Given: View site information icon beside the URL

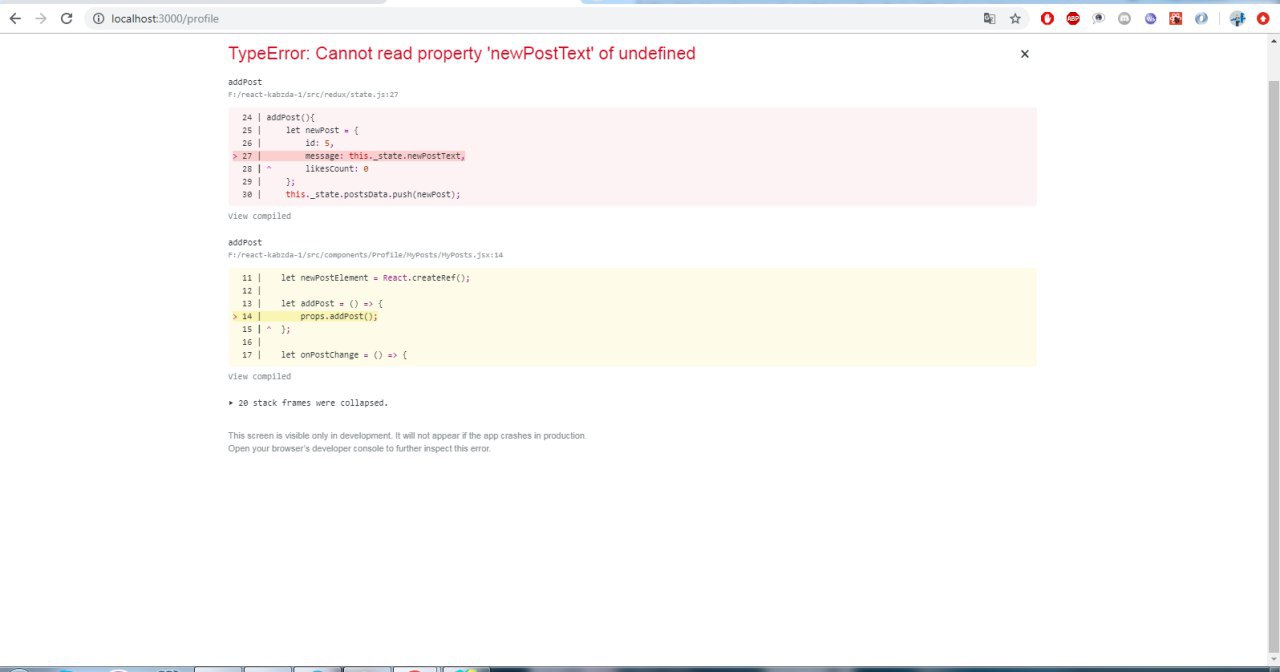Looking at the screenshot, I should [99, 18].
